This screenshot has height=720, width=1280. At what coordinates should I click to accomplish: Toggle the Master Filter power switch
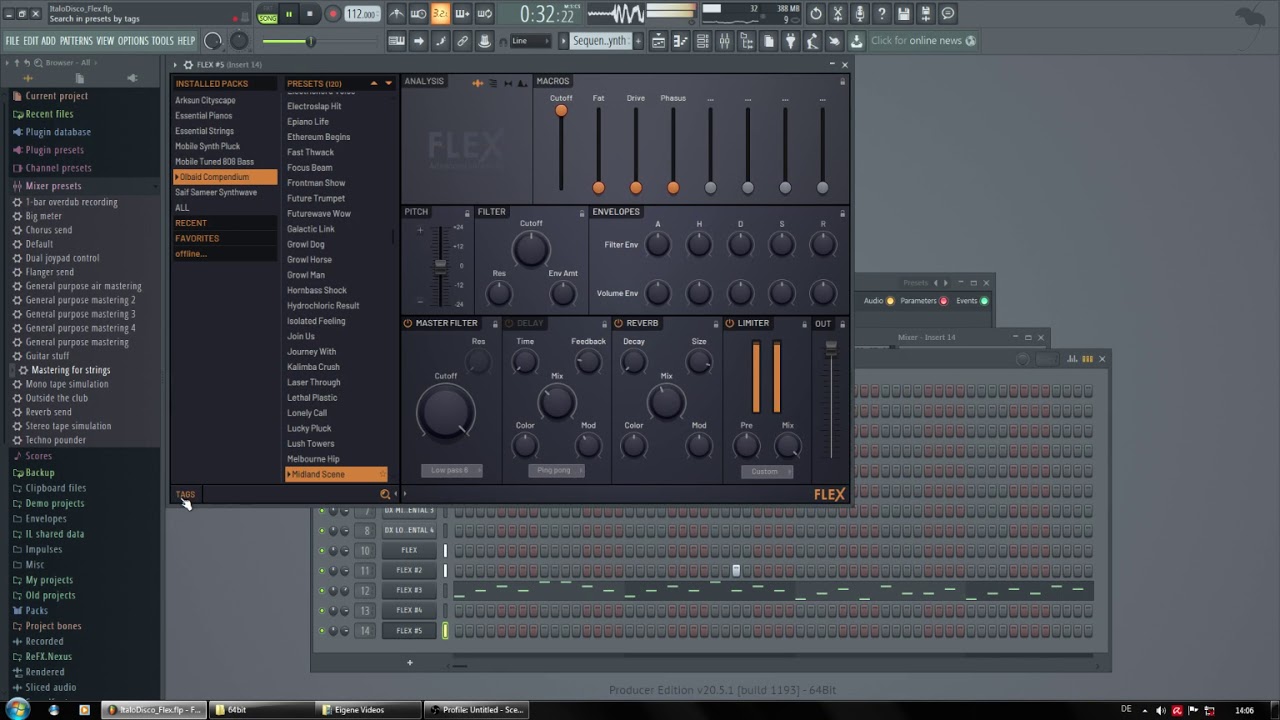click(408, 323)
